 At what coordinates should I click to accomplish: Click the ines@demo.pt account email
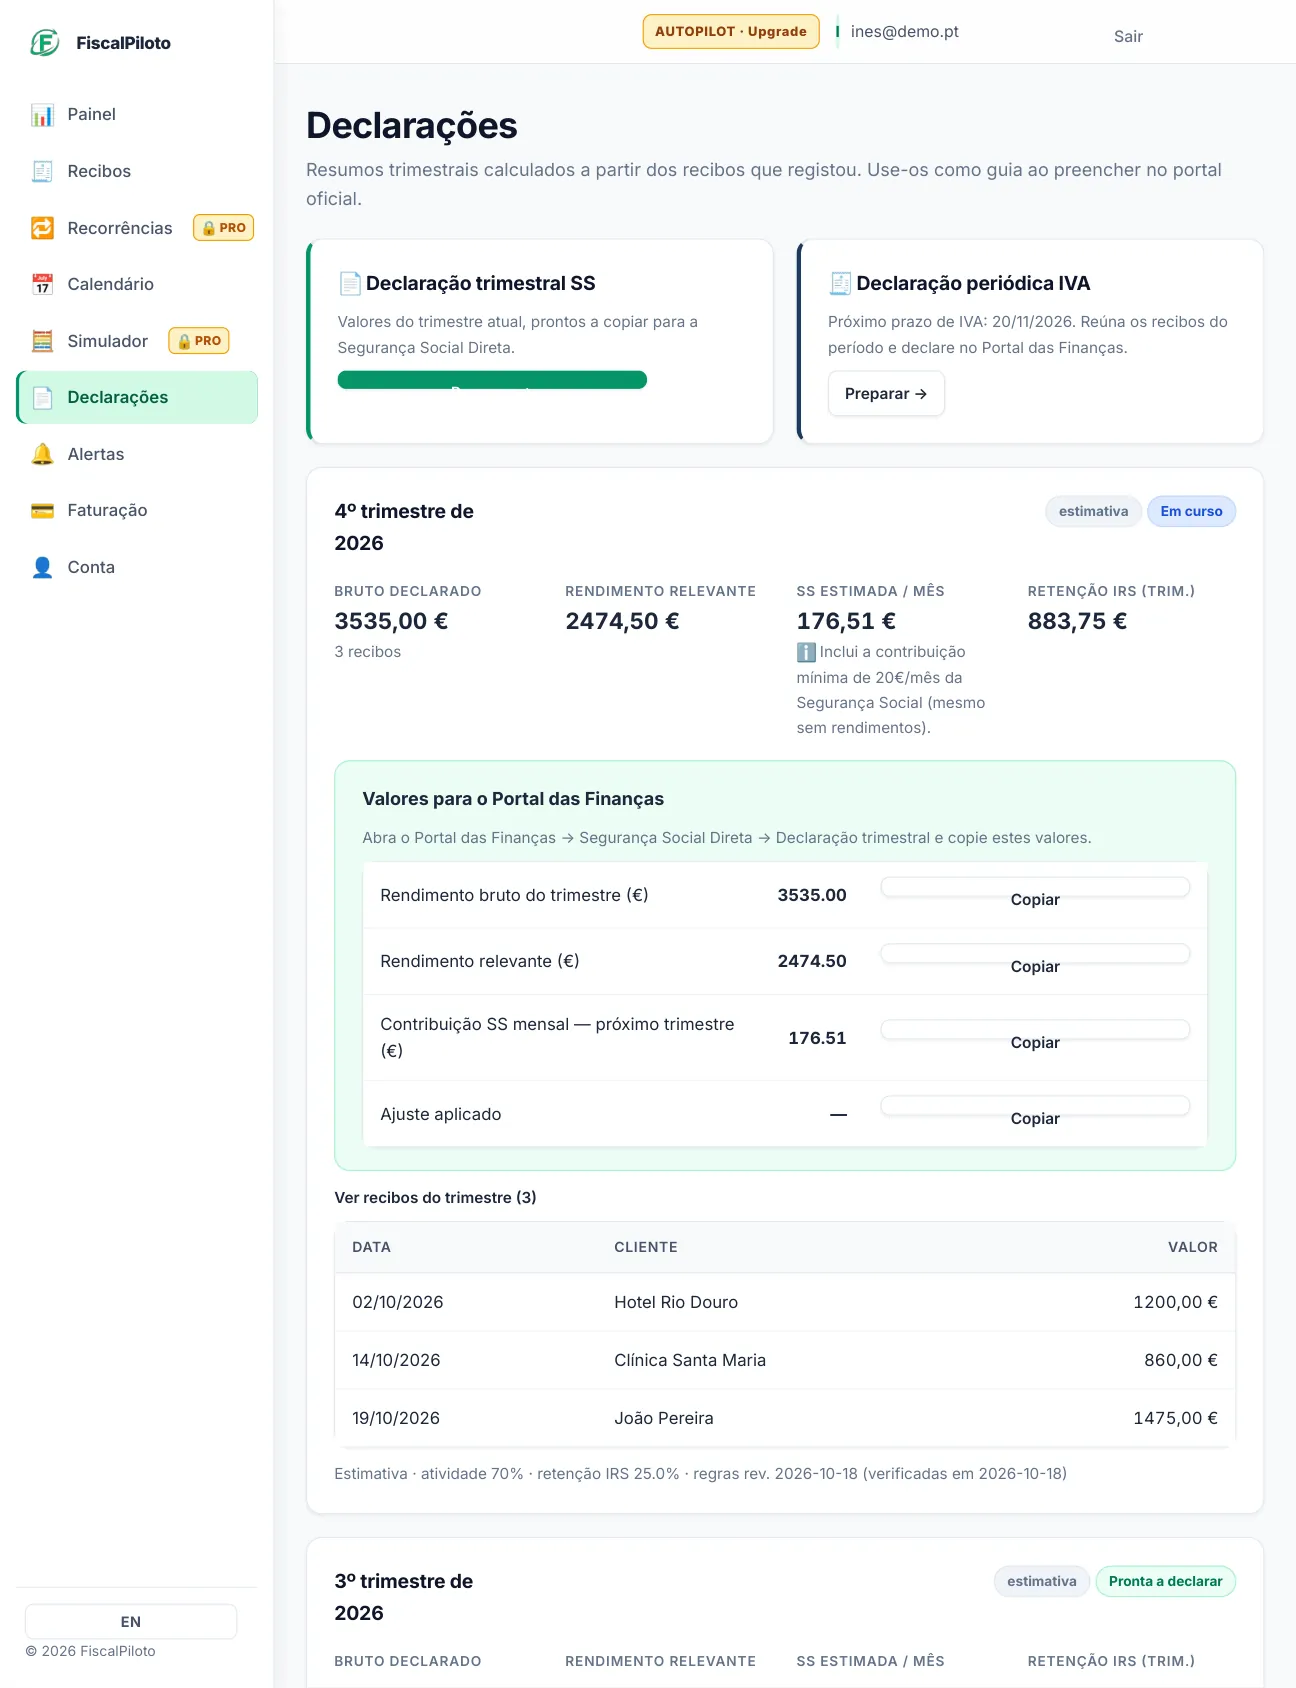904,31
